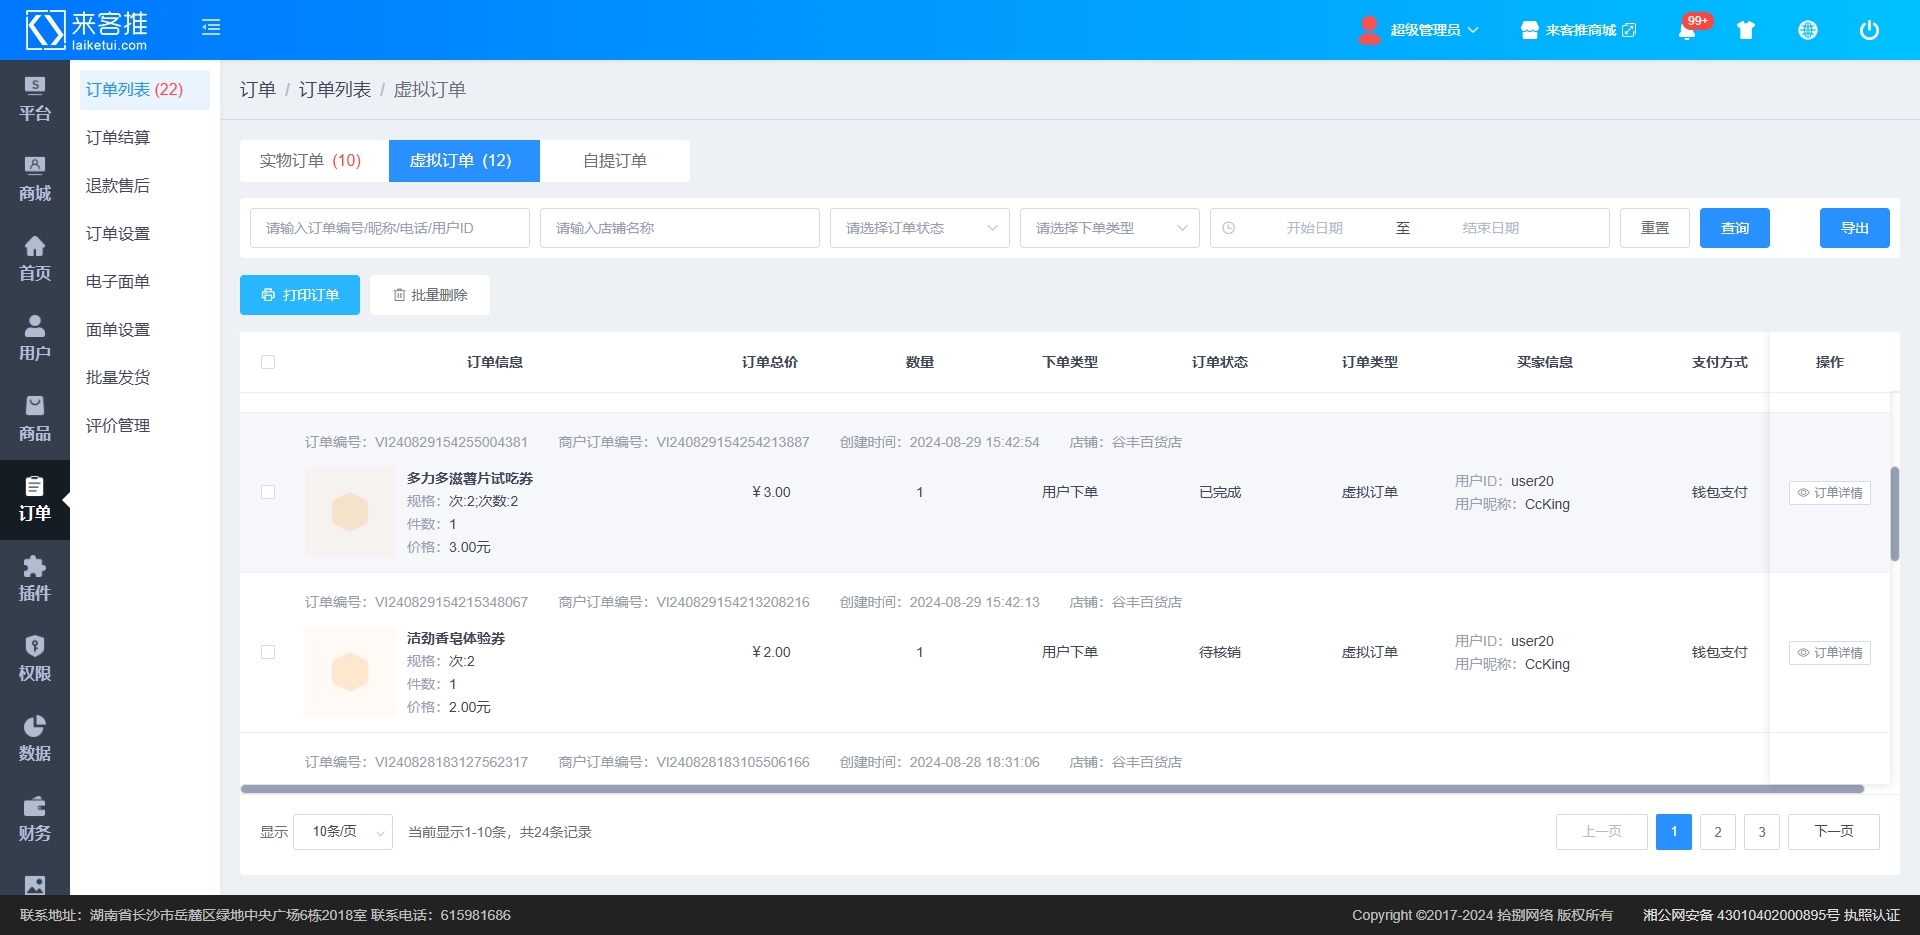This screenshot has height=935, width=1920.
Task: Open the 权限 permissions sidebar section
Action: tap(35, 659)
